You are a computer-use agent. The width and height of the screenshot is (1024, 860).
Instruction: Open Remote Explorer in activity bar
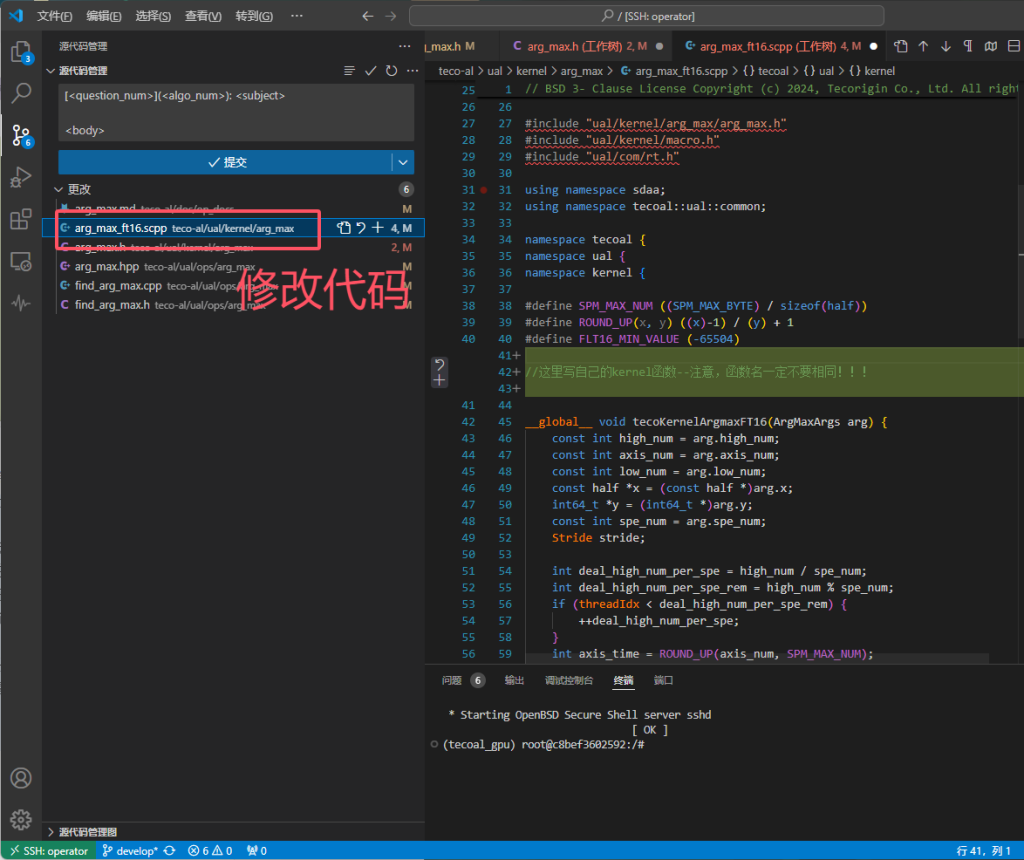pyautogui.click(x=20, y=262)
